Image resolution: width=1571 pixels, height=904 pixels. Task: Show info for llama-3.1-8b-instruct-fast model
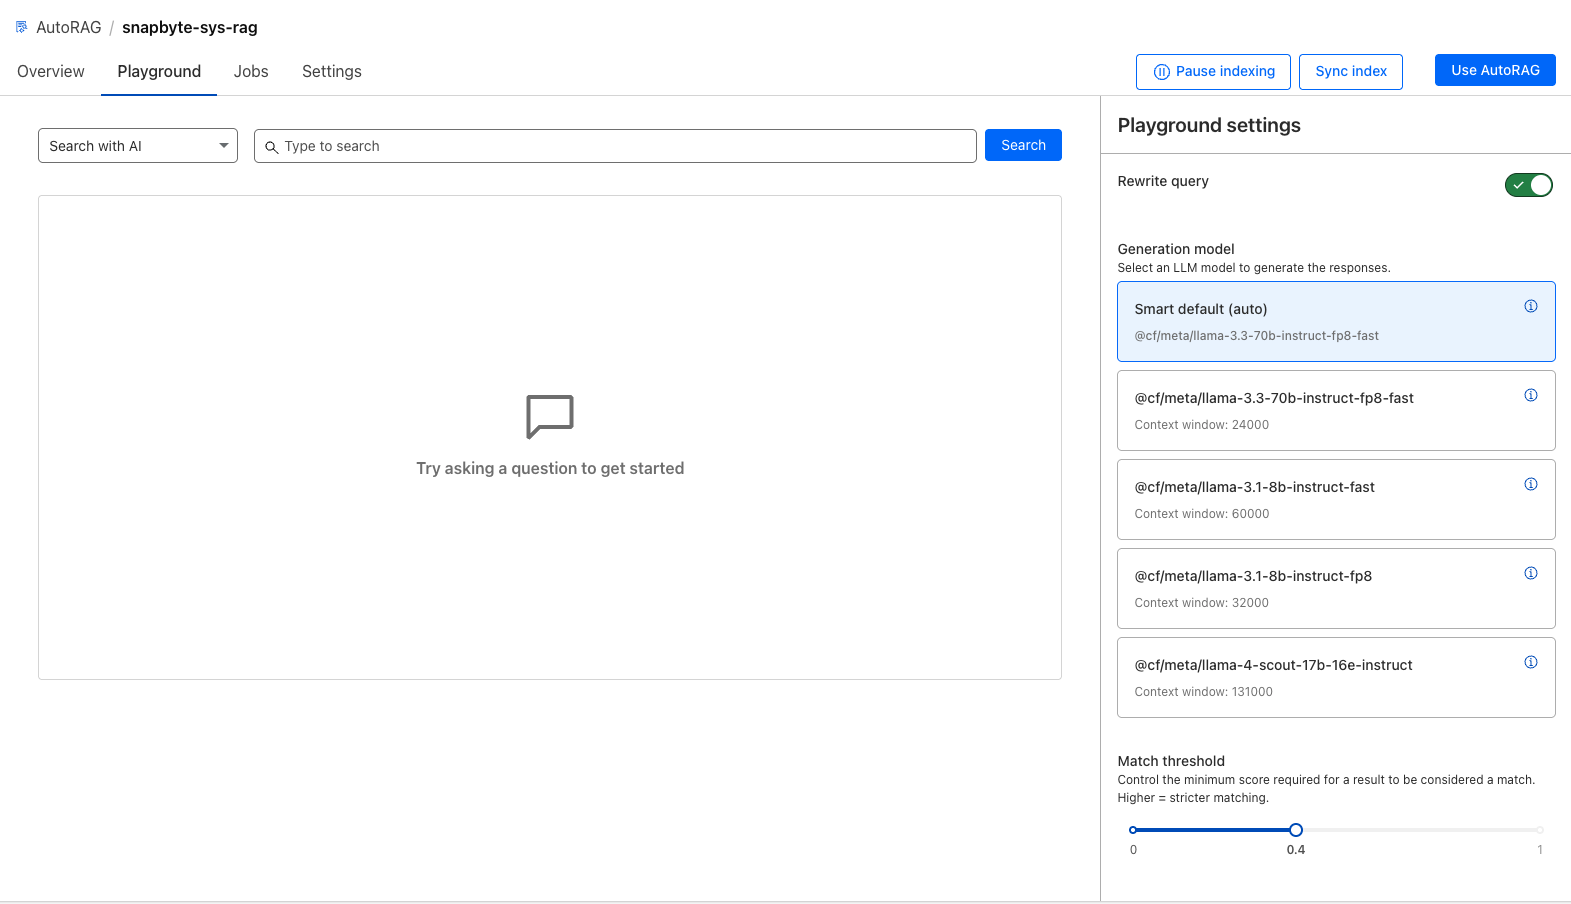point(1530,484)
